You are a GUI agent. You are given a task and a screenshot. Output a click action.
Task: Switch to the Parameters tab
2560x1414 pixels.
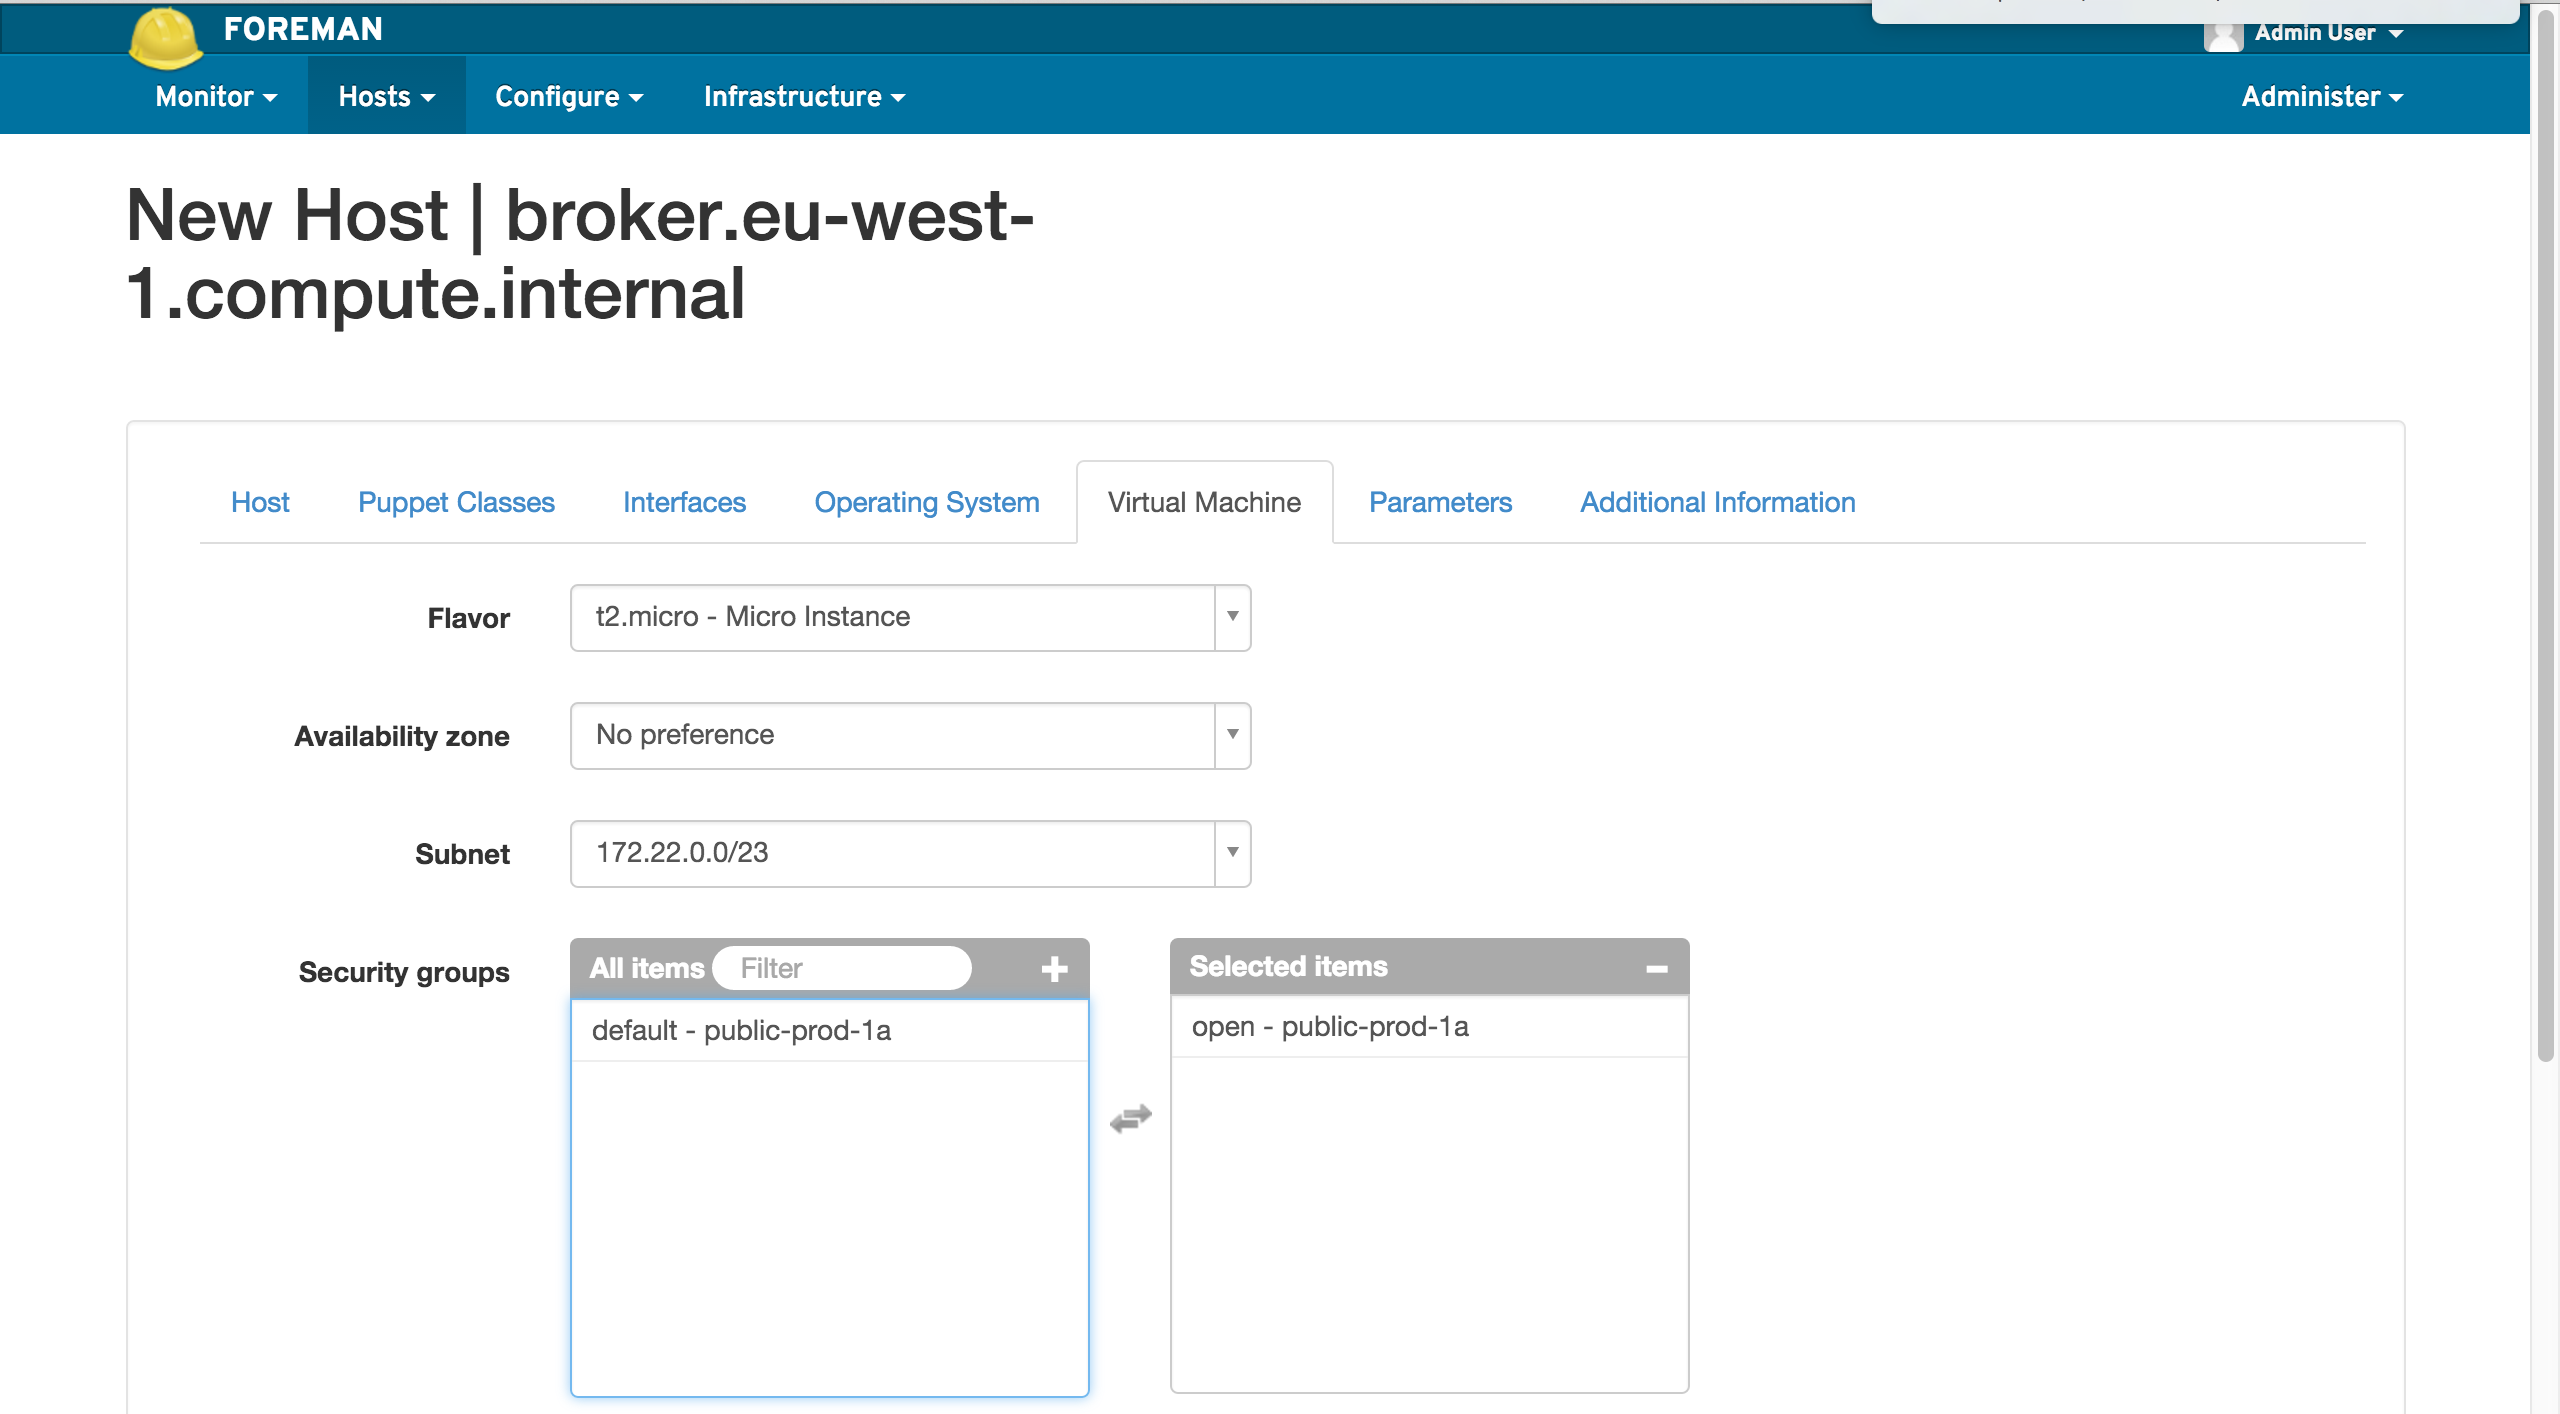tap(1439, 502)
